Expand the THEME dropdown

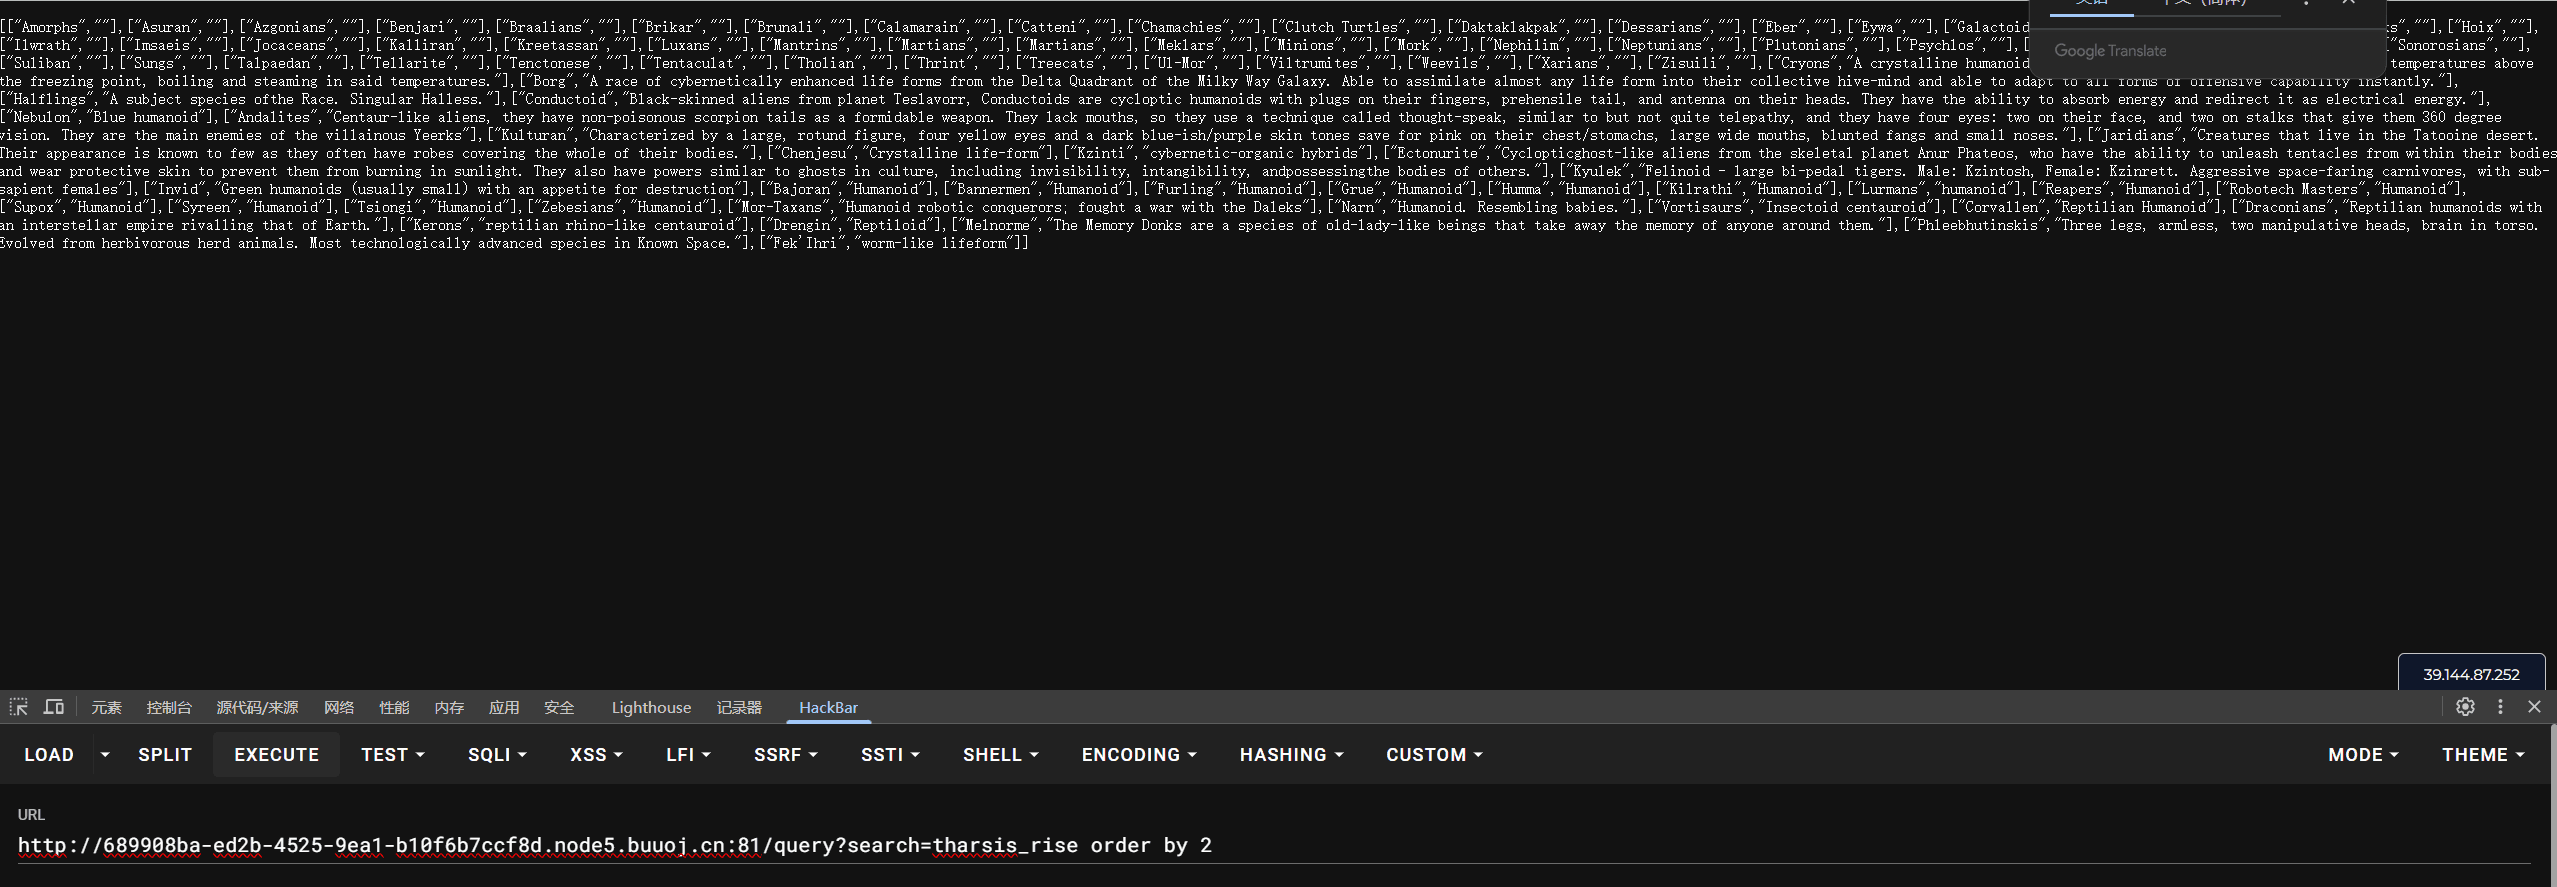[x=2483, y=755]
